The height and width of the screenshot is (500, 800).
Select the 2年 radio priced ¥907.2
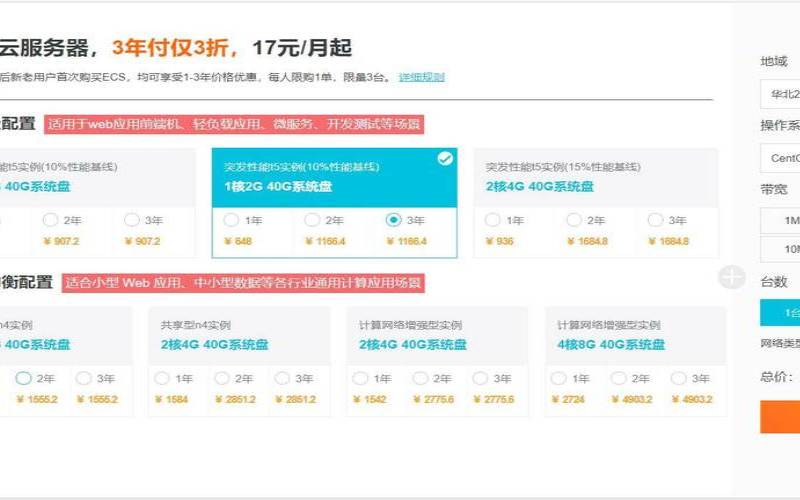click(50, 220)
